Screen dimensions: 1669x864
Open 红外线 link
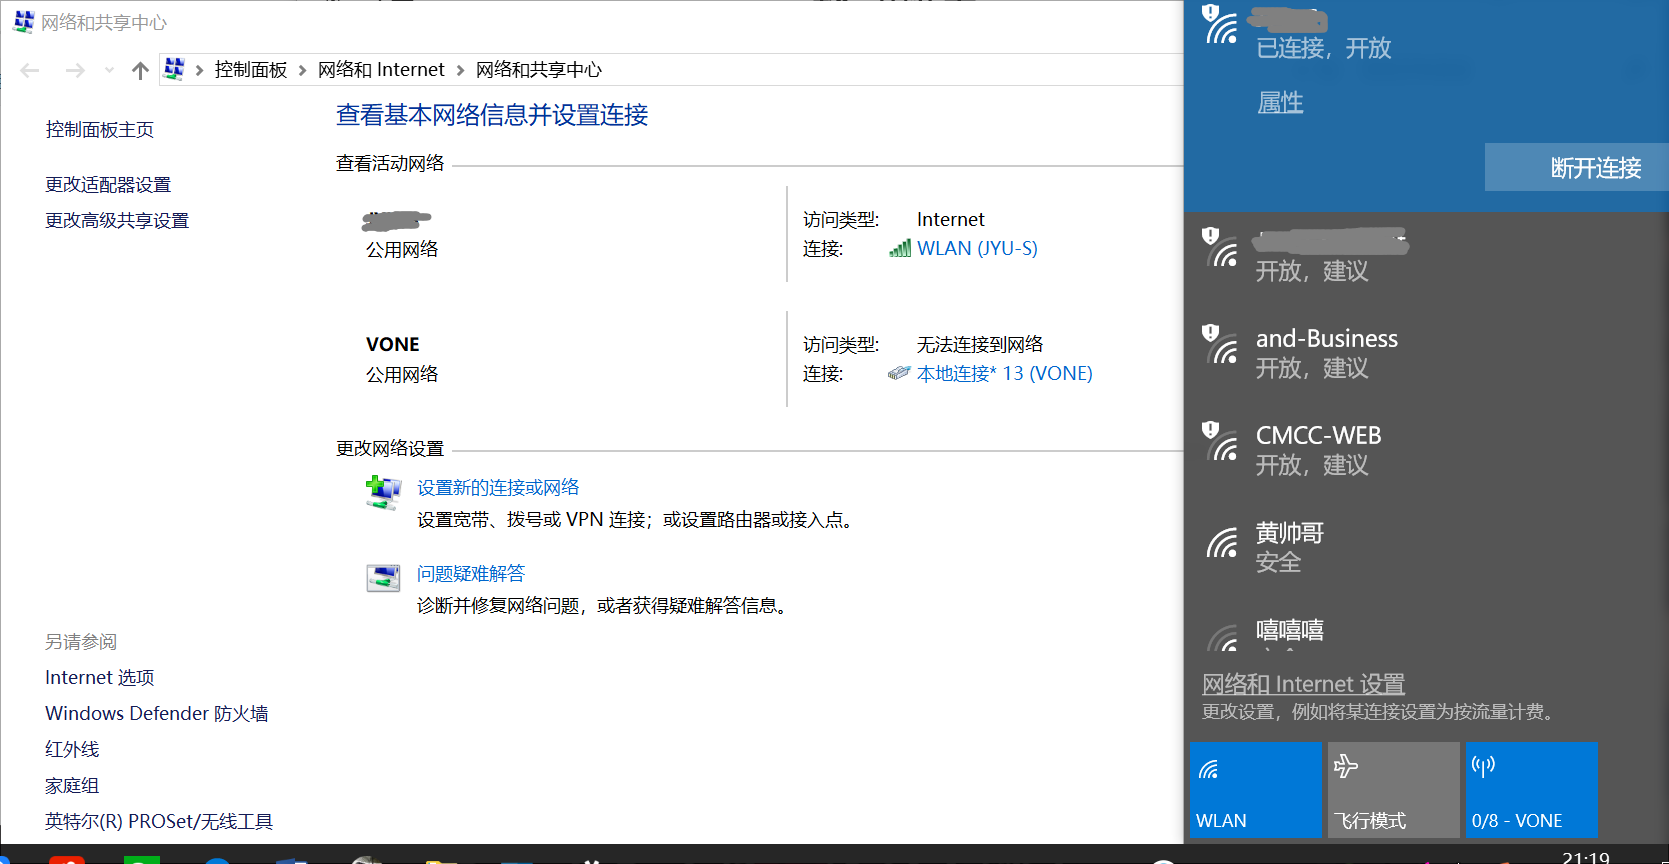click(72, 749)
